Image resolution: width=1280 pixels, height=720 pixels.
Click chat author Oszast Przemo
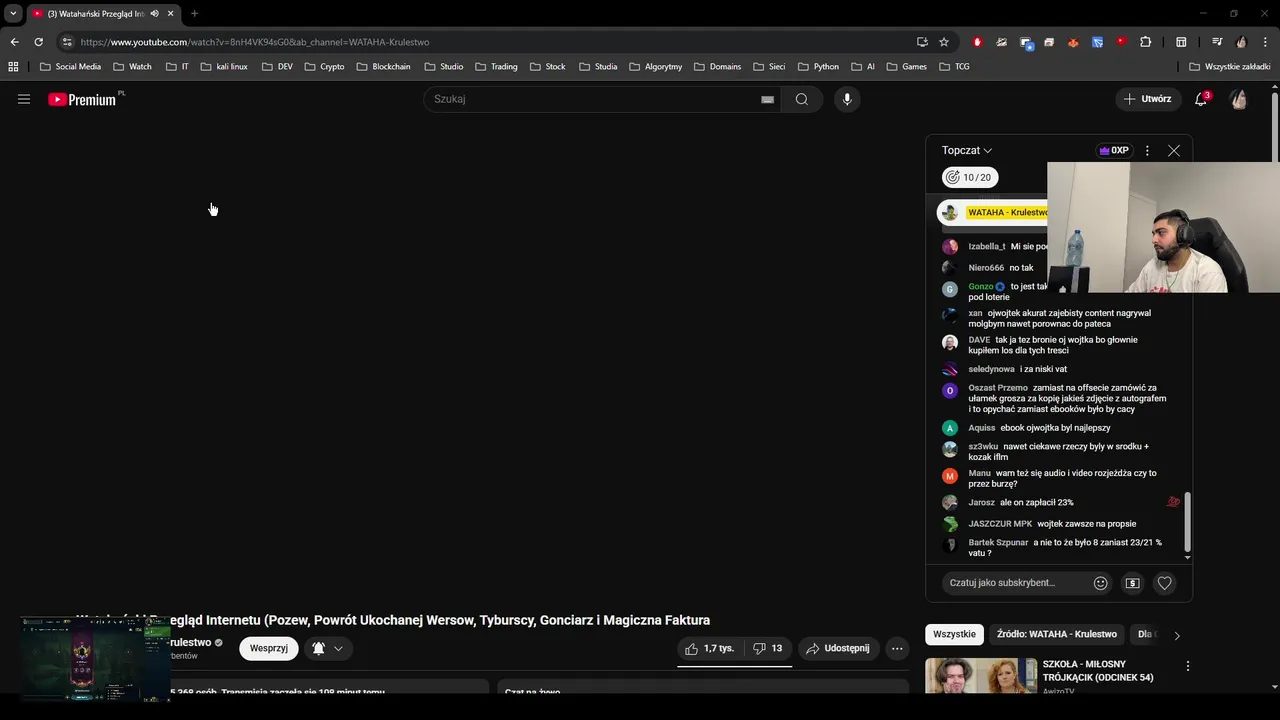998,388
